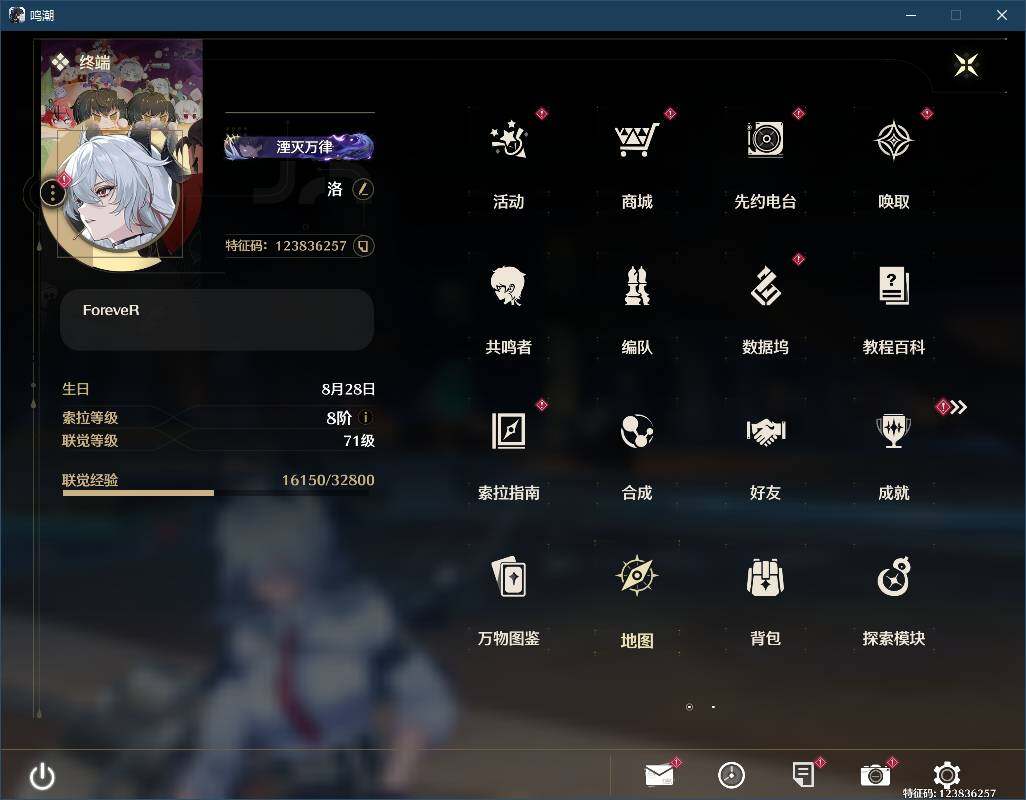Open the avatar three-dot options menu
The image size is (1026, 800).
coord(52,192)
